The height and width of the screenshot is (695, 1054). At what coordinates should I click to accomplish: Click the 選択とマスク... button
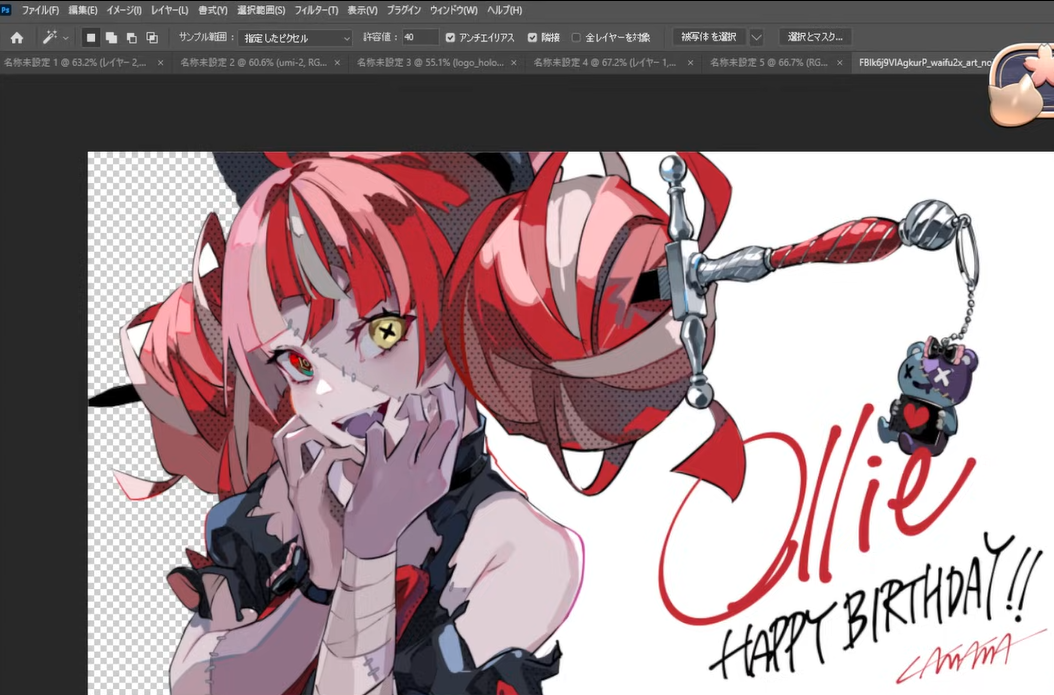pos(815,37)
